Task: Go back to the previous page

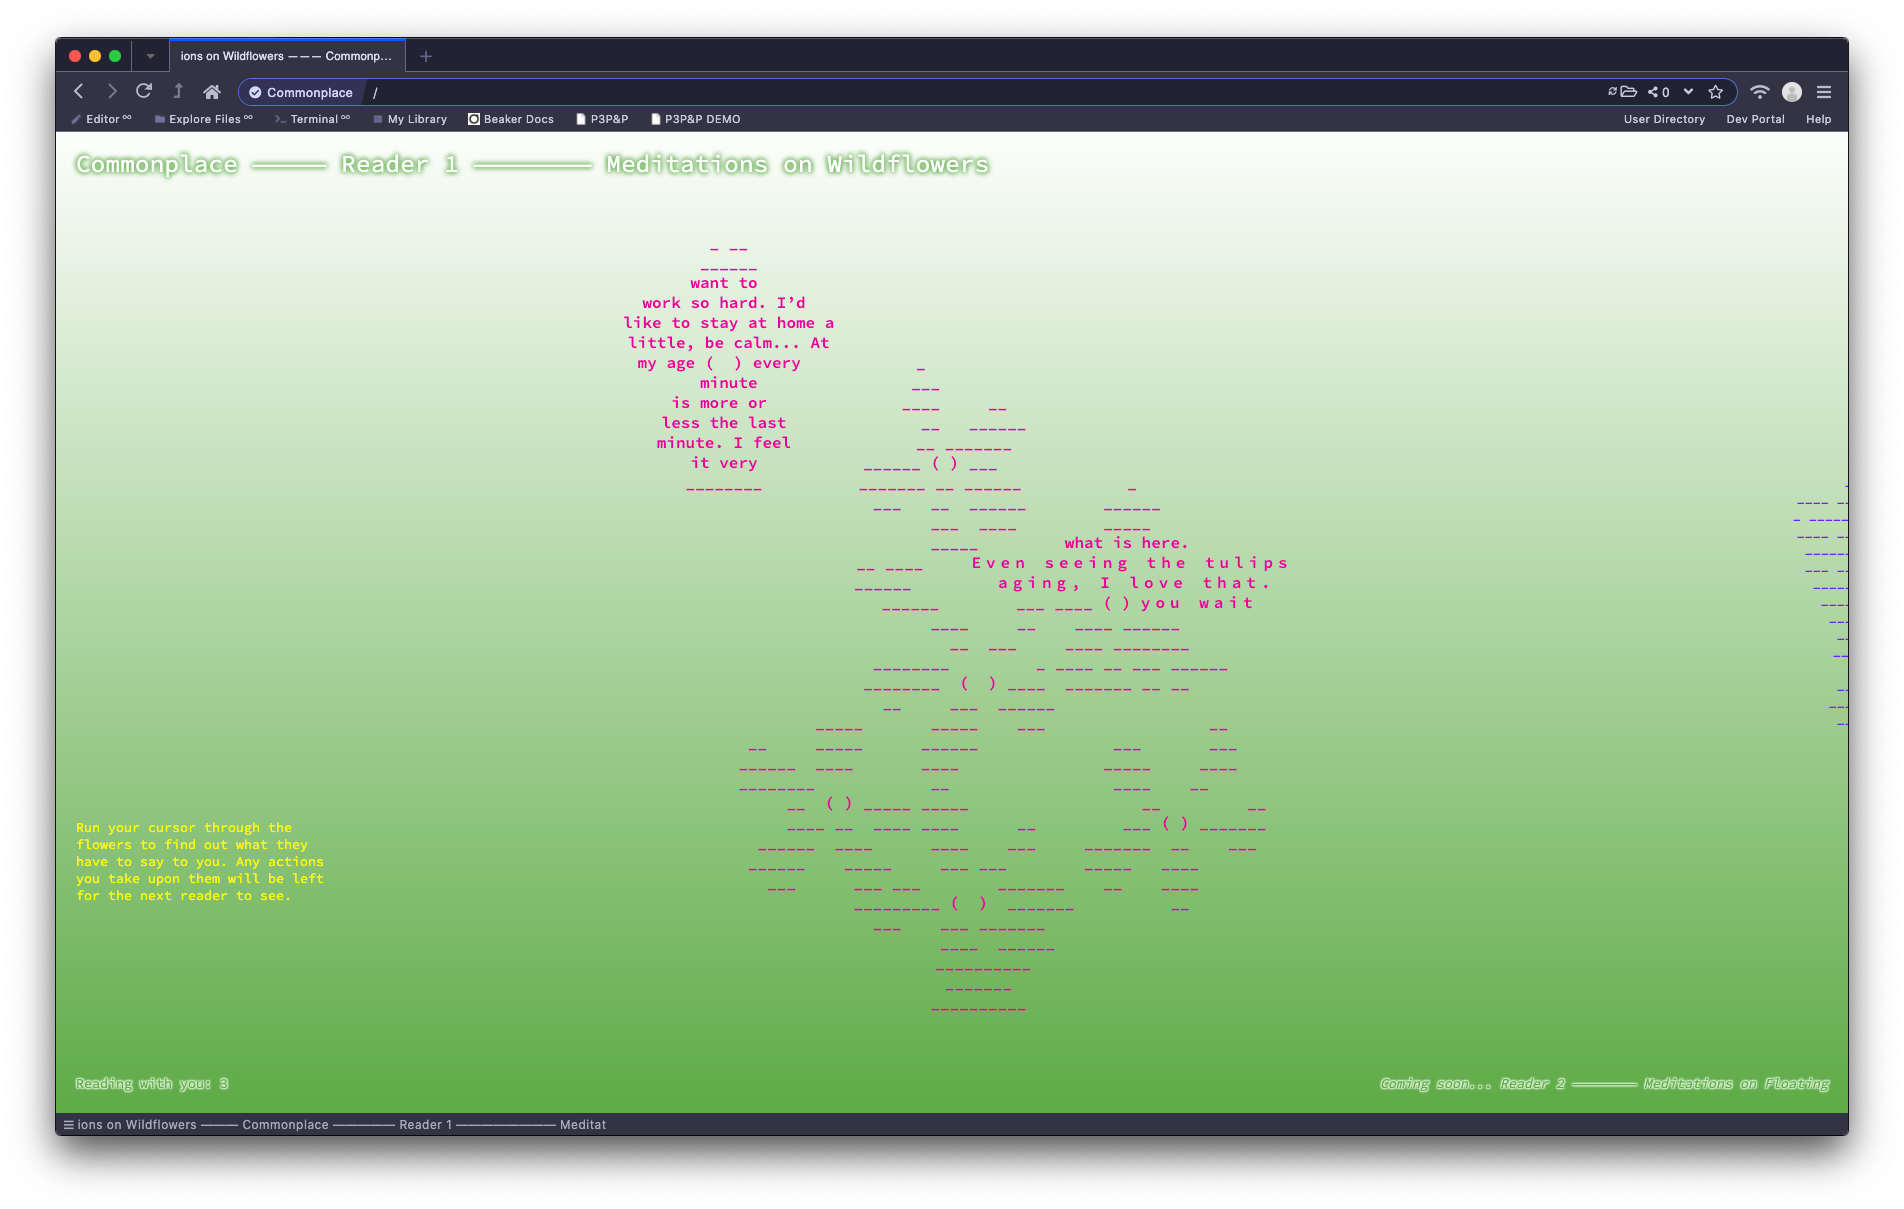Action: click(x=79, y=92)
